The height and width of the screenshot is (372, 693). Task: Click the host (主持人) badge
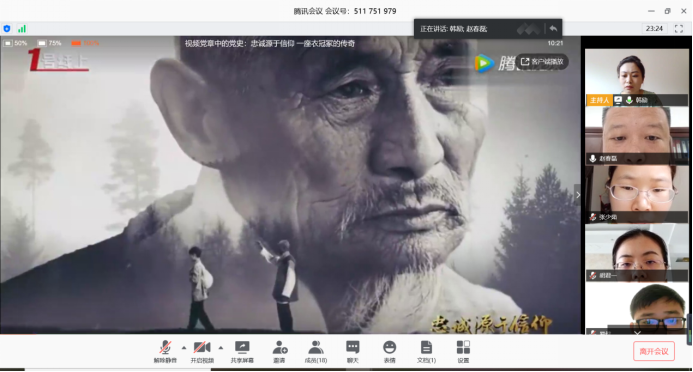pos(599,100)
